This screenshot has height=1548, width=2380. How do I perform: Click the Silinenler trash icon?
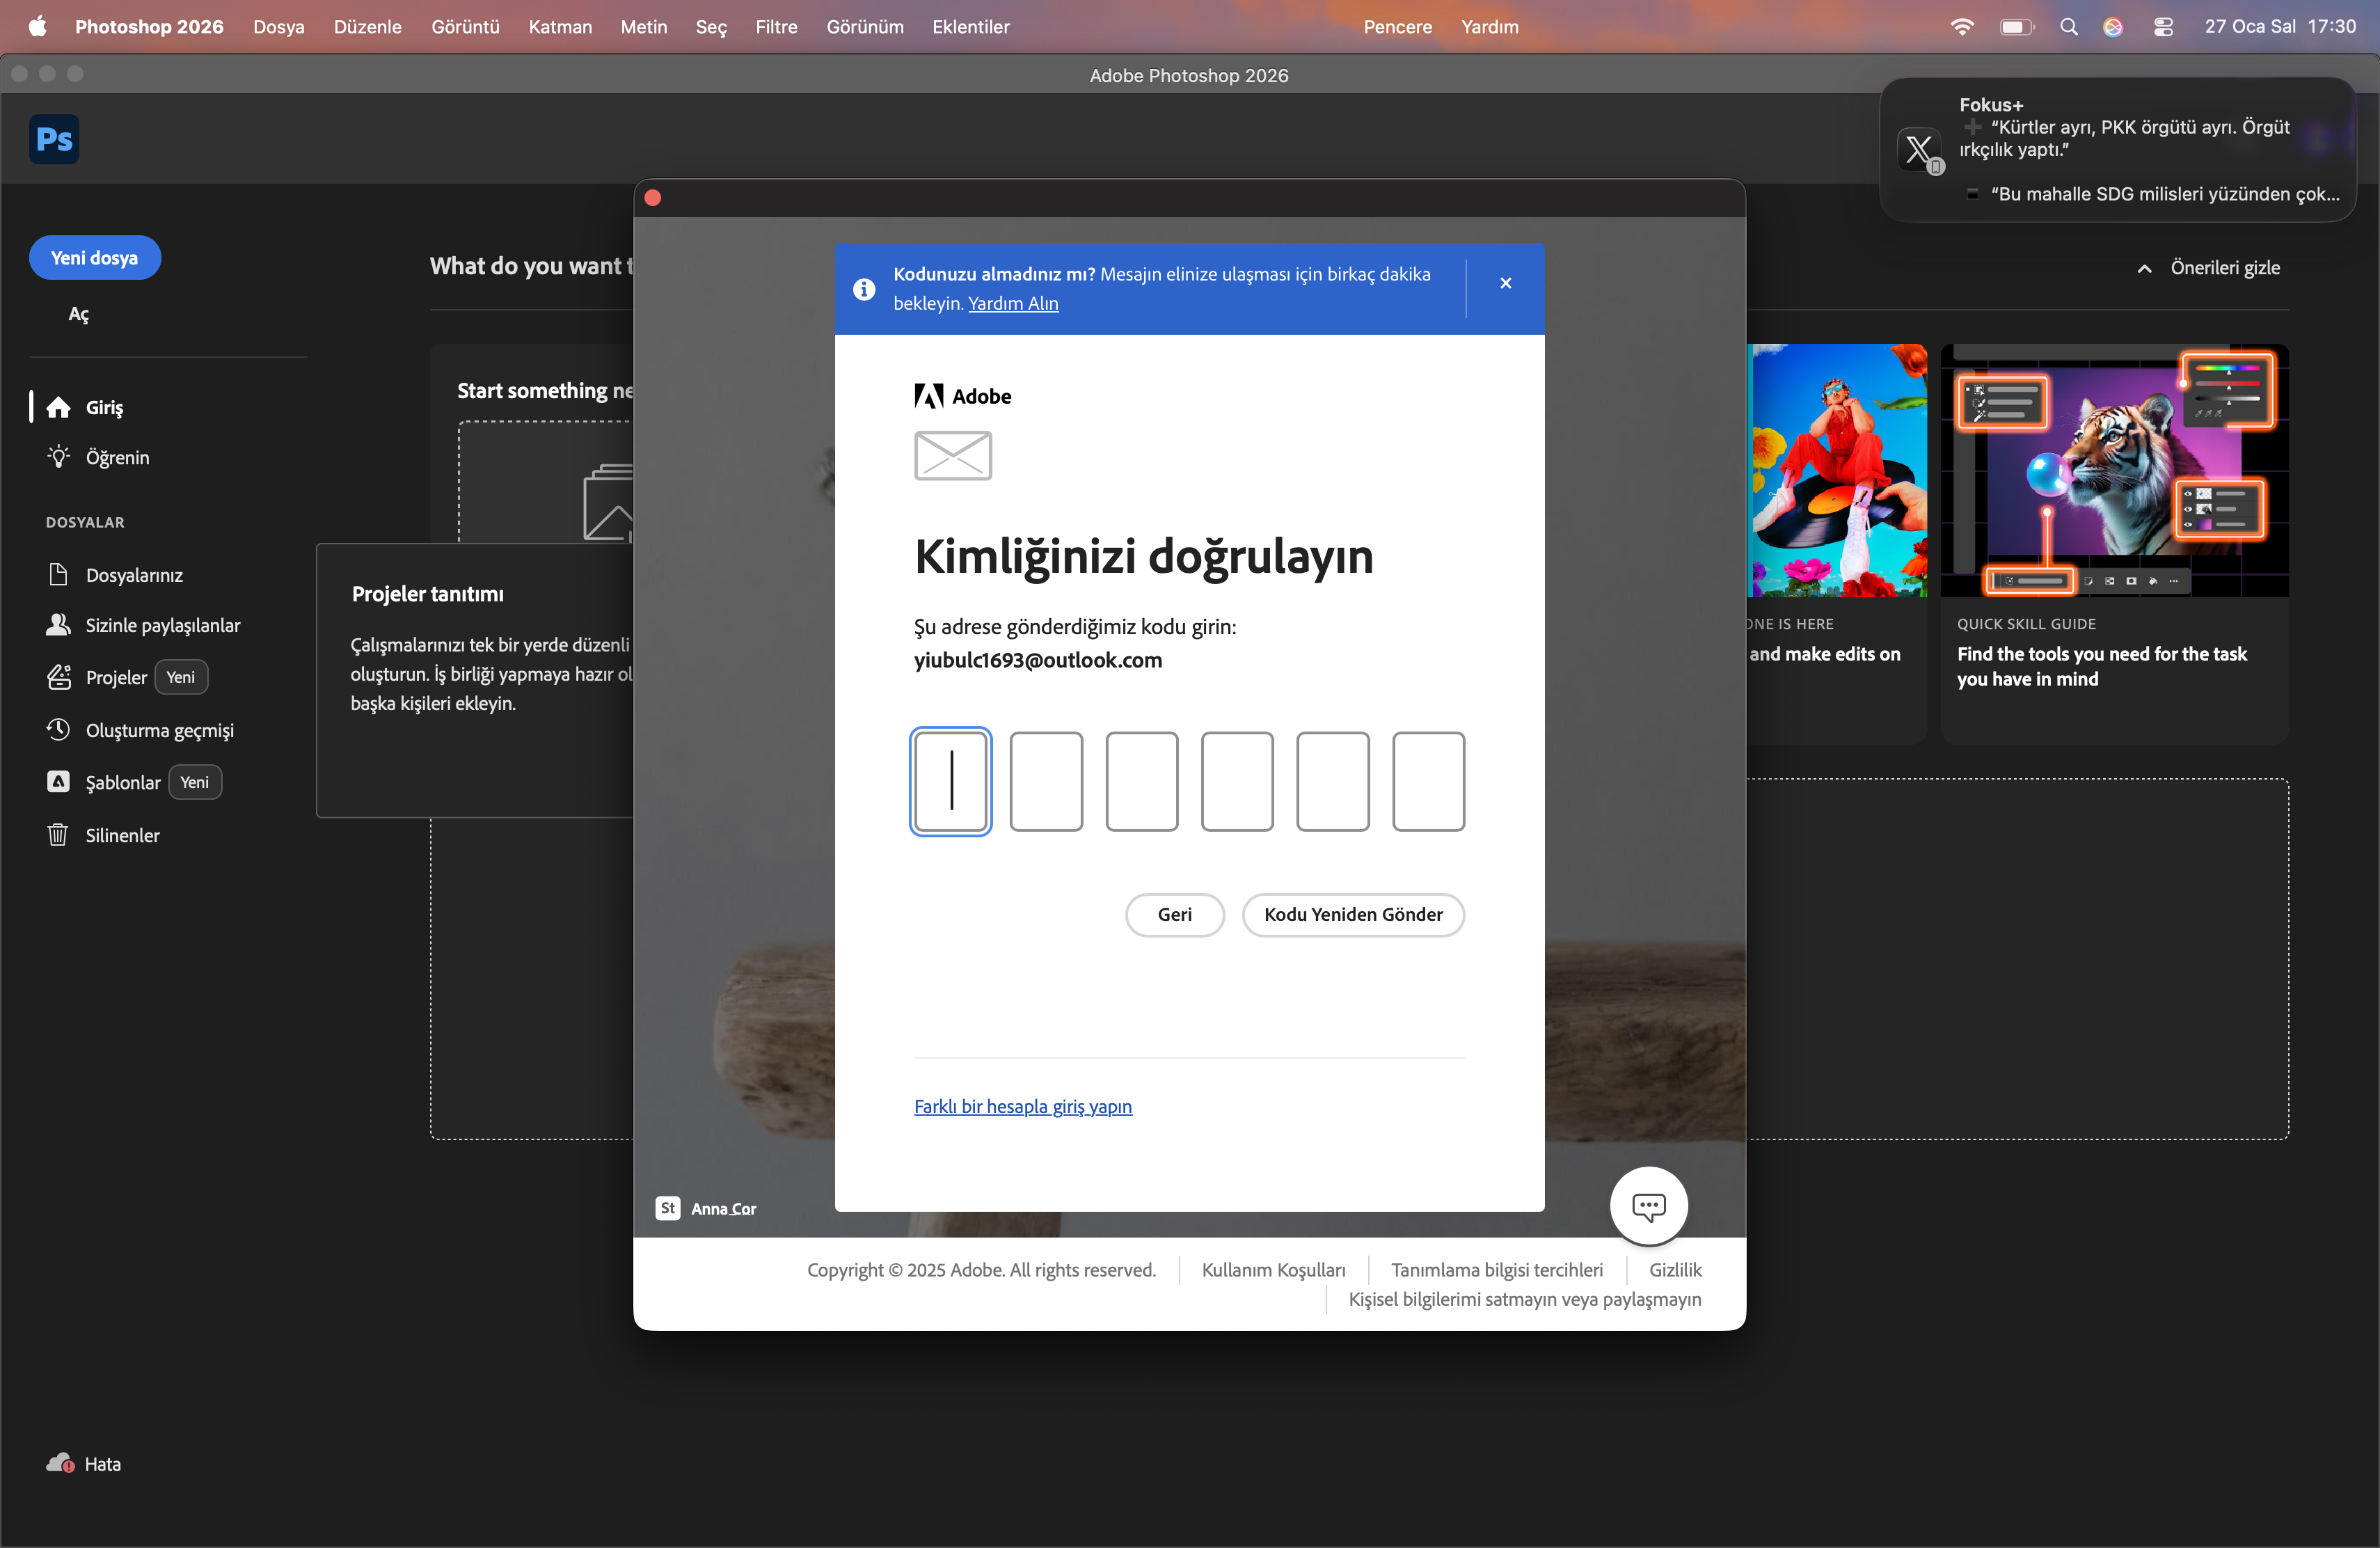(58, 835)
